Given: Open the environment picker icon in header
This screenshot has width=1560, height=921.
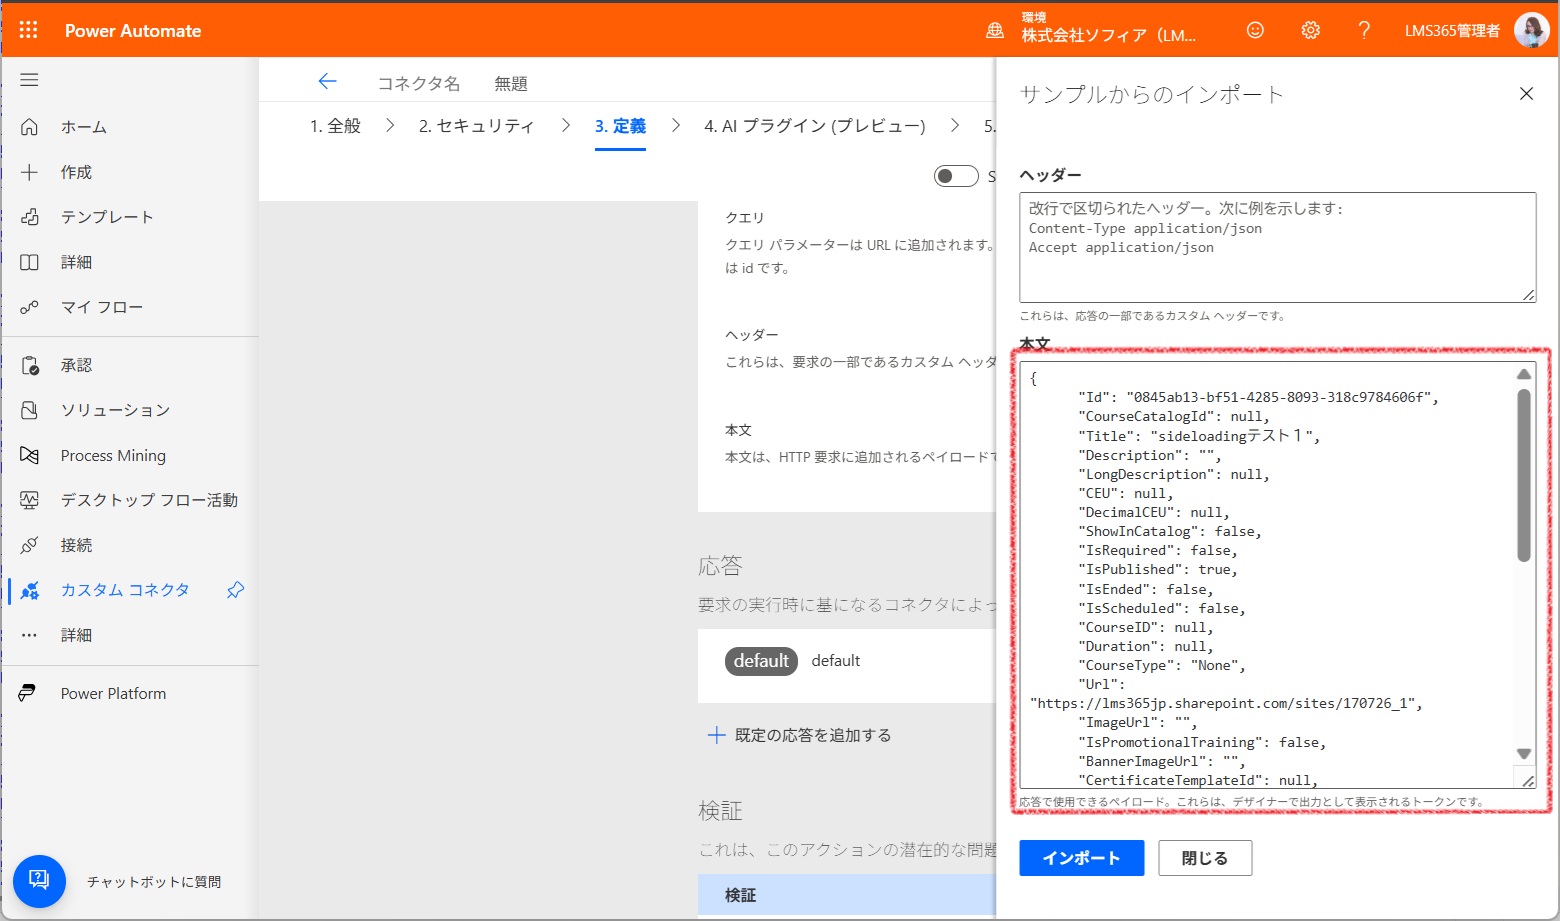Looking at the screenshot, I should click(995, 30).
